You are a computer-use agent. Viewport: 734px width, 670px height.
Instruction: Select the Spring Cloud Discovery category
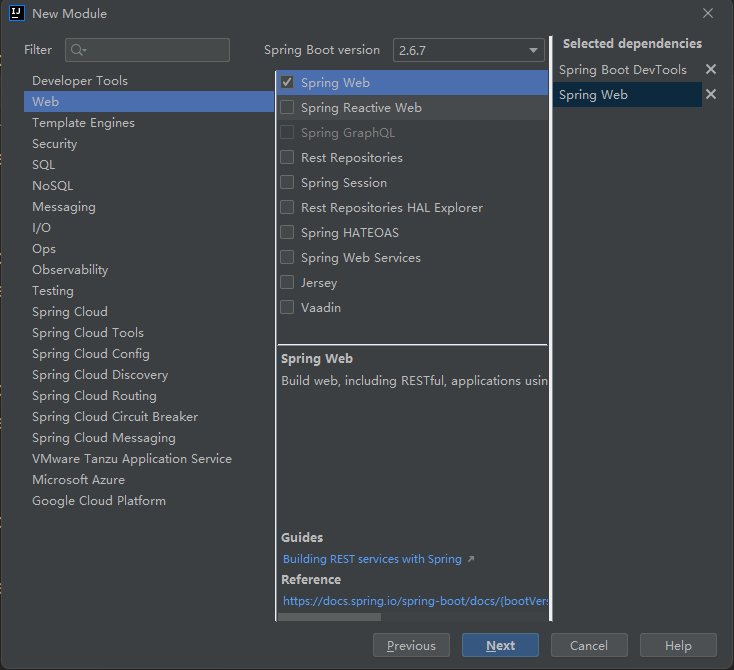[x=149, y=375]
